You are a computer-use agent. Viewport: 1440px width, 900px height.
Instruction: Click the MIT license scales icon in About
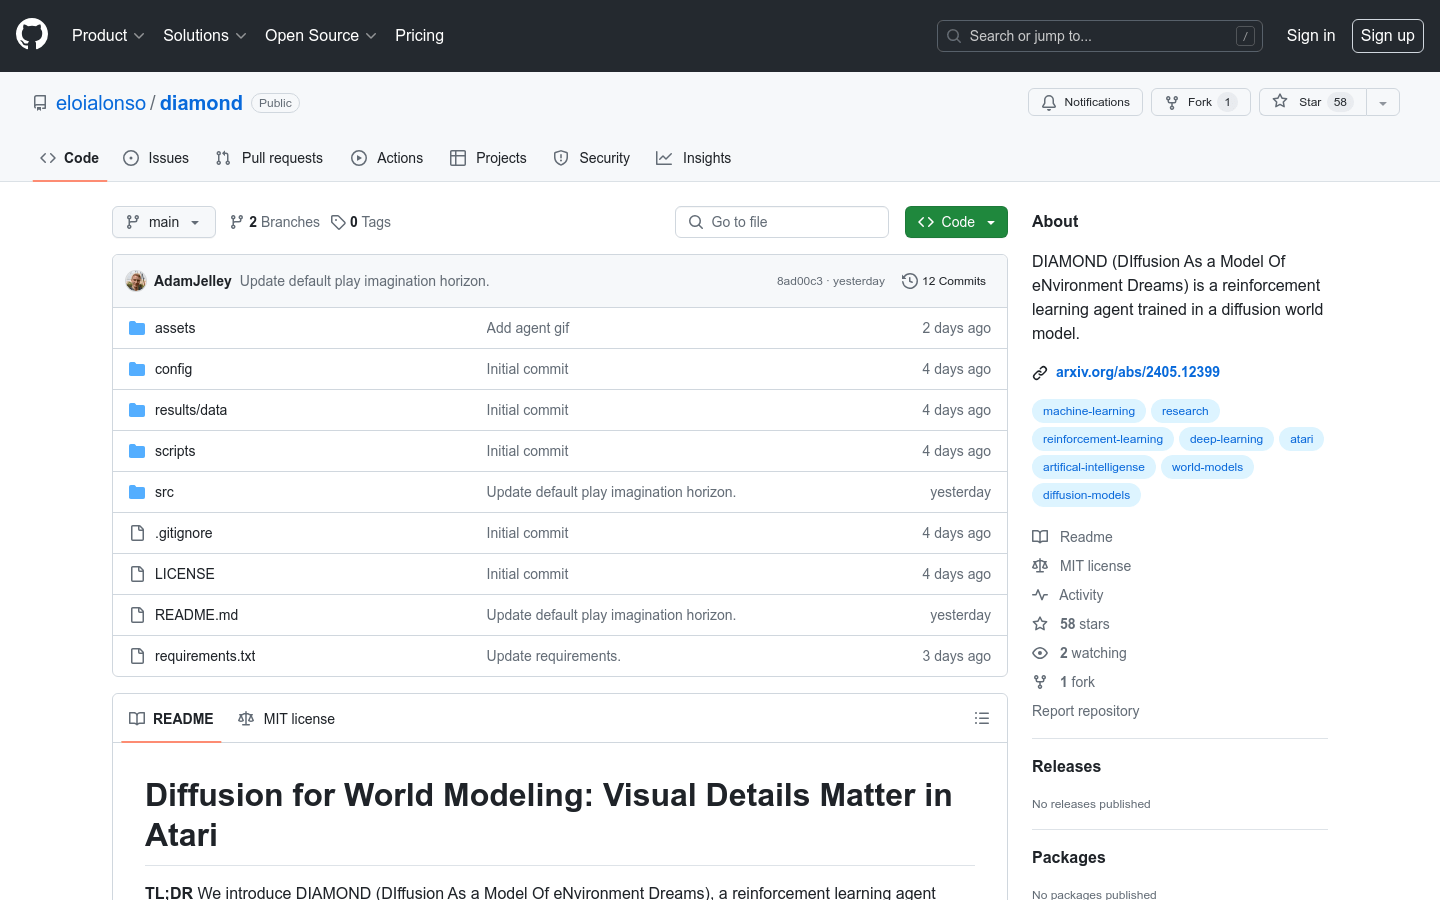1040,566
